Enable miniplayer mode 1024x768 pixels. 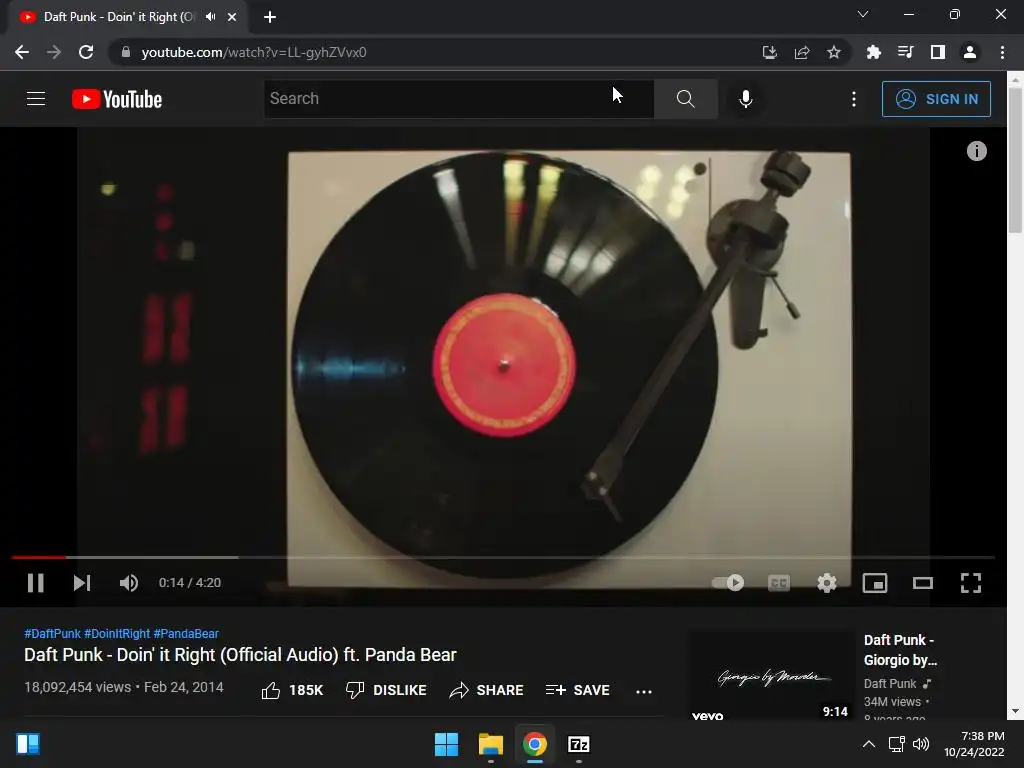click(x=874, y=583)
